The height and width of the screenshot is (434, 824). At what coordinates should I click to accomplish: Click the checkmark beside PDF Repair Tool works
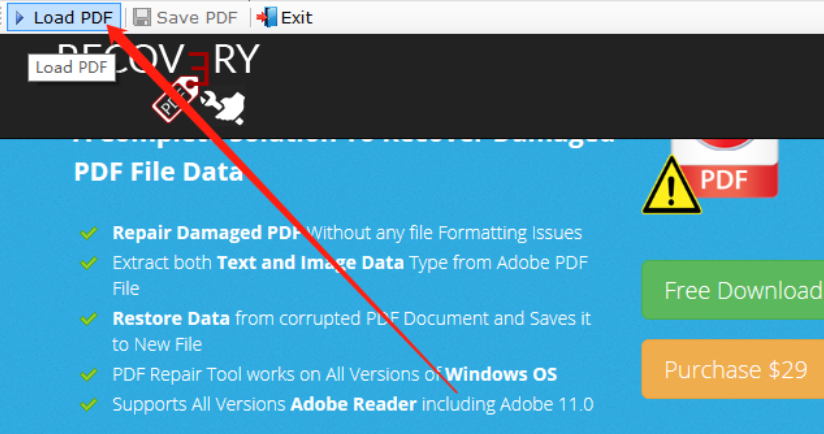pos(89,376)
